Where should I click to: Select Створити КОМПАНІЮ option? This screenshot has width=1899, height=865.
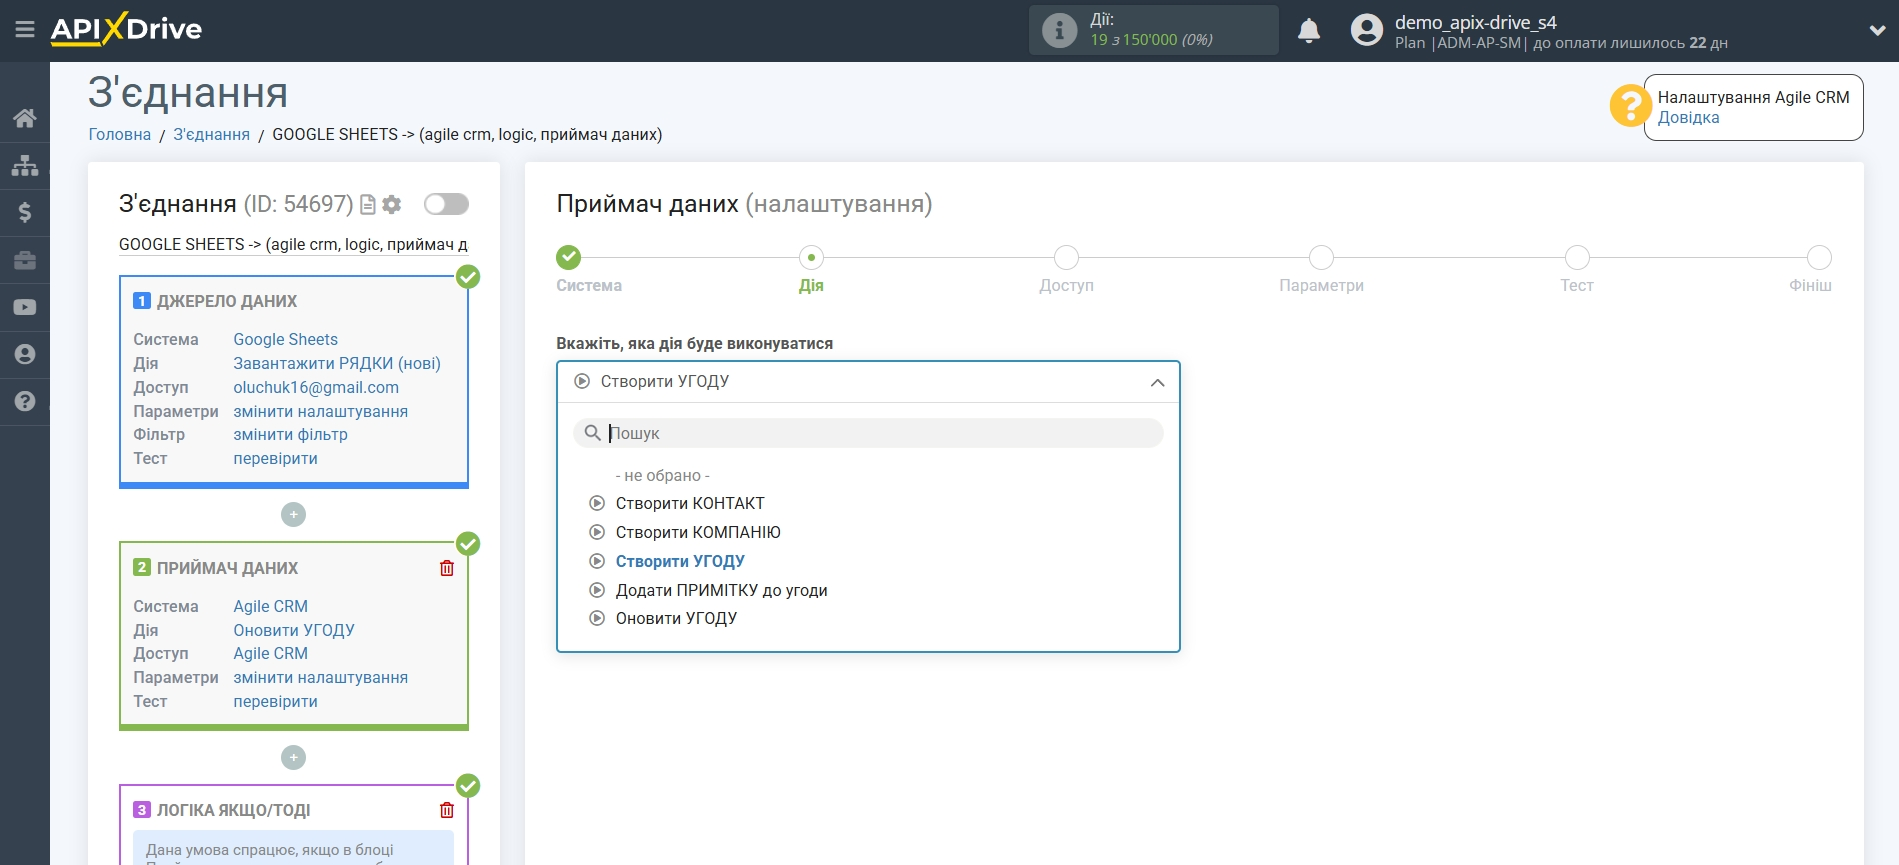tap(698, 533)
